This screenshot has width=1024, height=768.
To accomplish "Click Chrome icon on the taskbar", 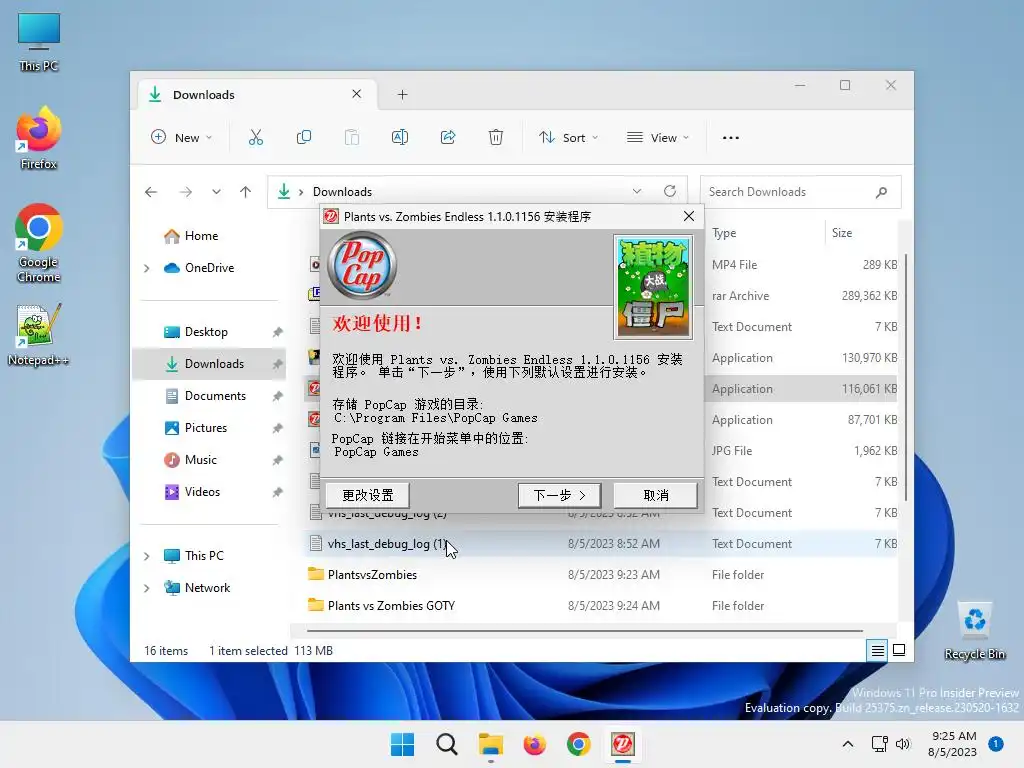I will (579, 744).
